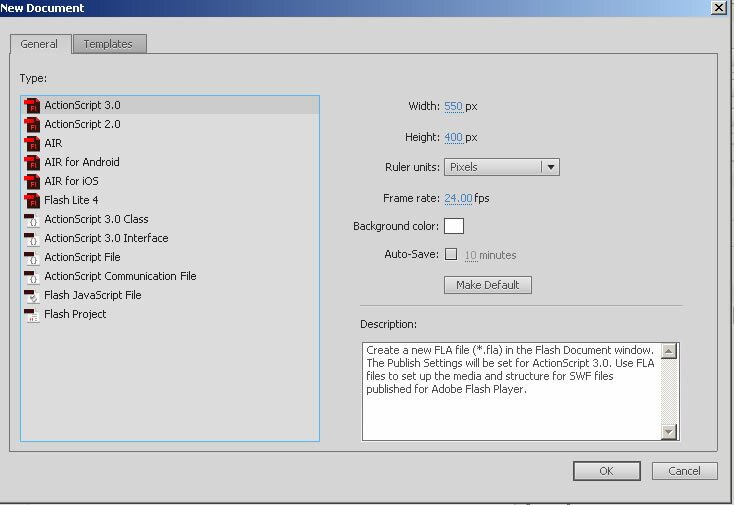
Task: Click the Cancel button
Action: tap(684, 471)
